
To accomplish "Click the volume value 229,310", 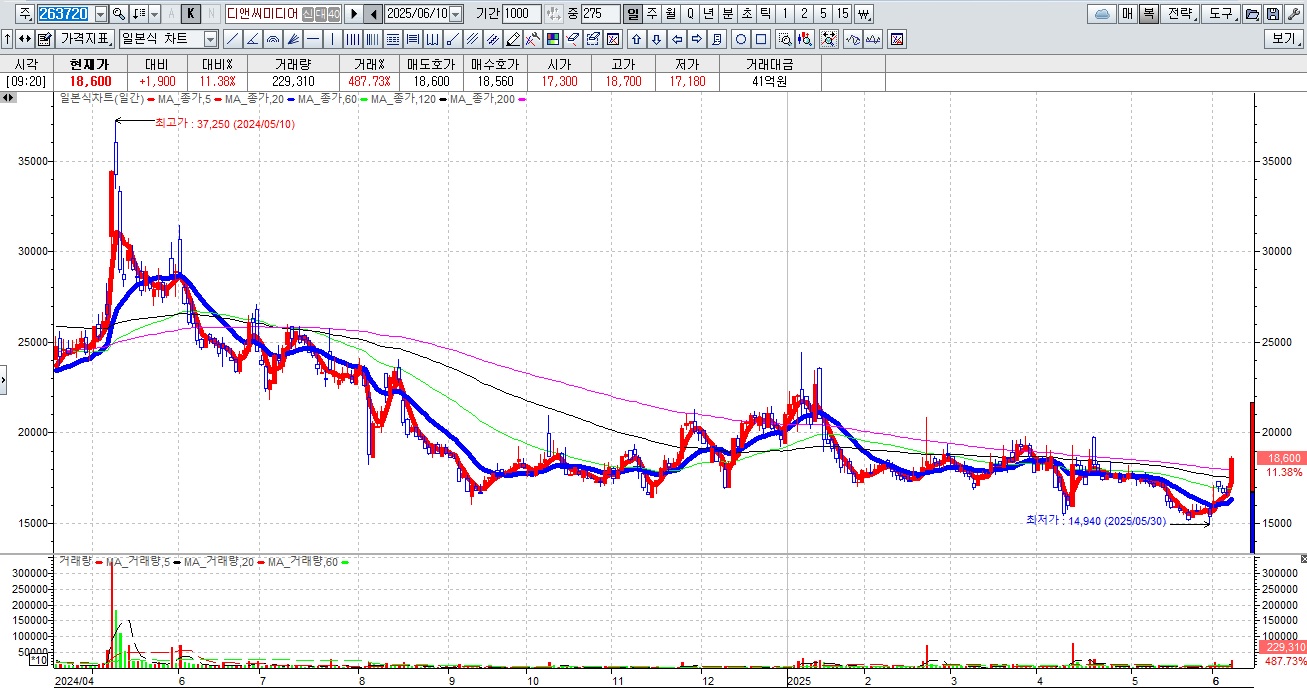I will [293, 81].
